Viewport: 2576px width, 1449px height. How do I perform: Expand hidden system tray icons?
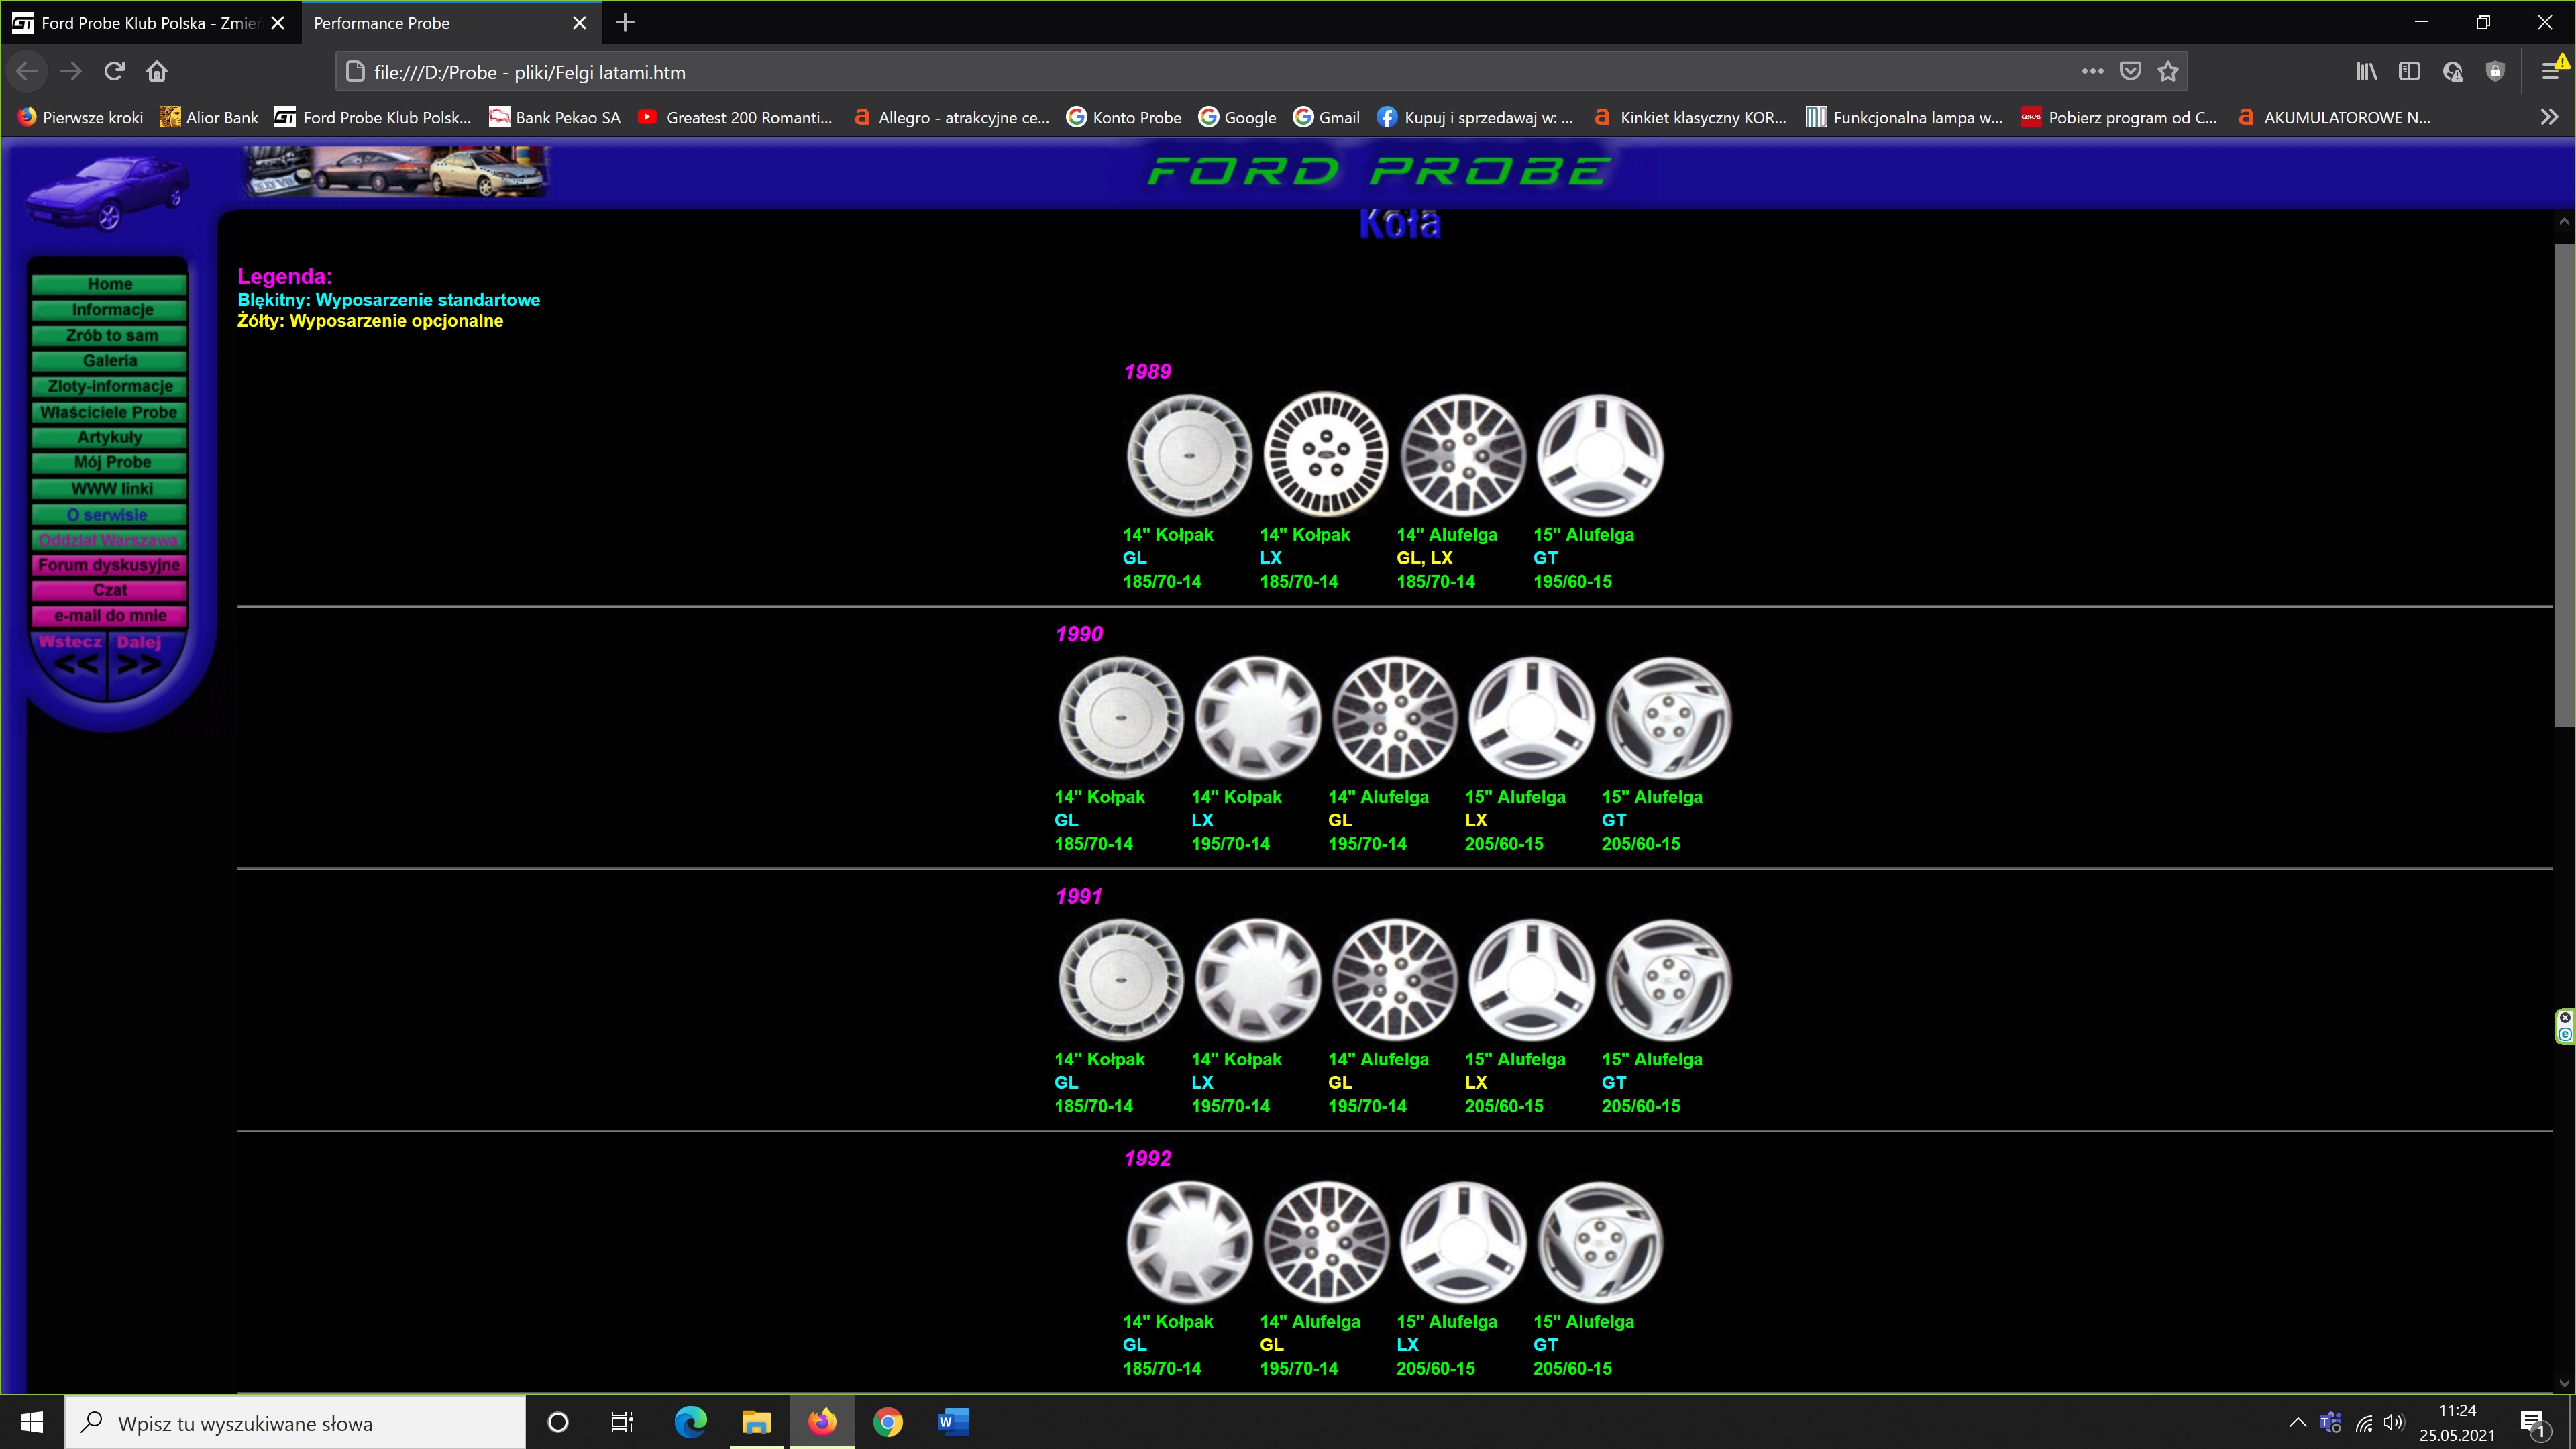click(2297, 1422)
